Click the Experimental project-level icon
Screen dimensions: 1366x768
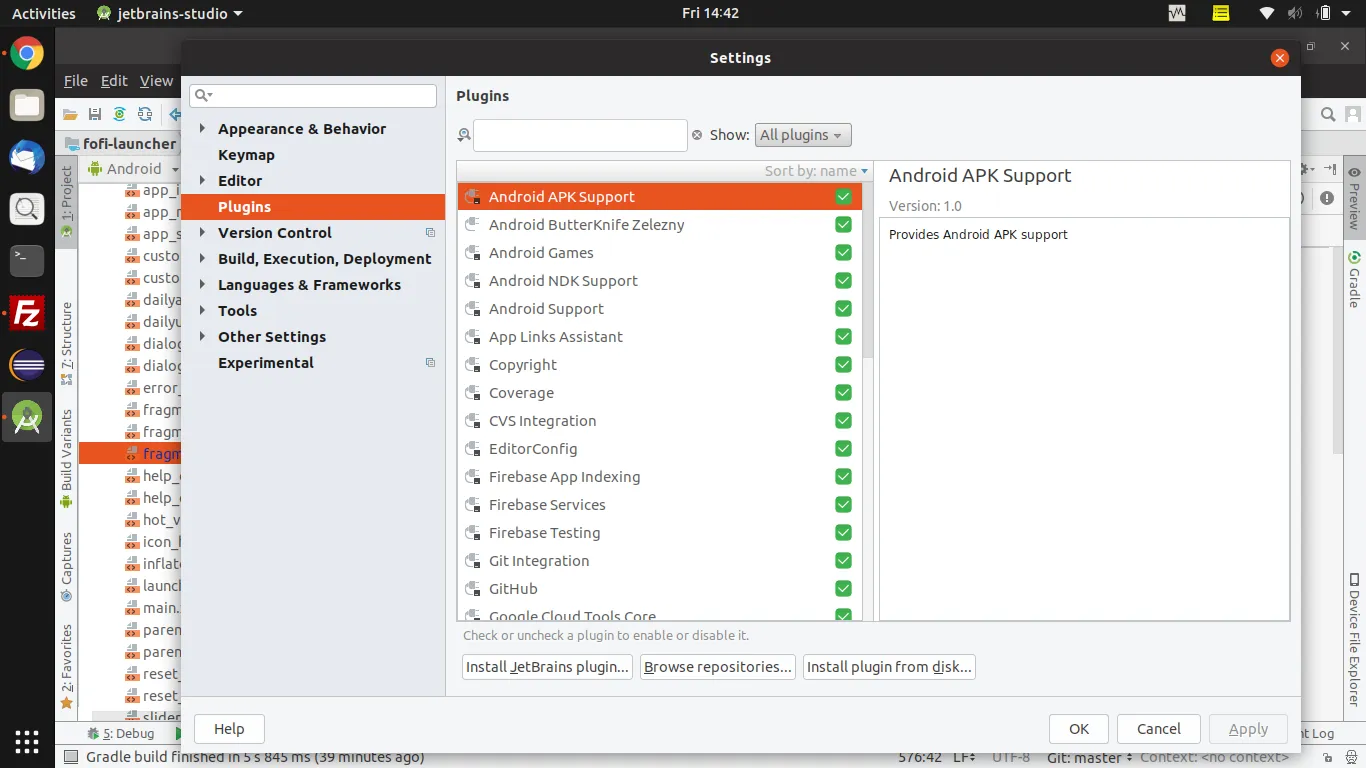click(x=430, y=363)
